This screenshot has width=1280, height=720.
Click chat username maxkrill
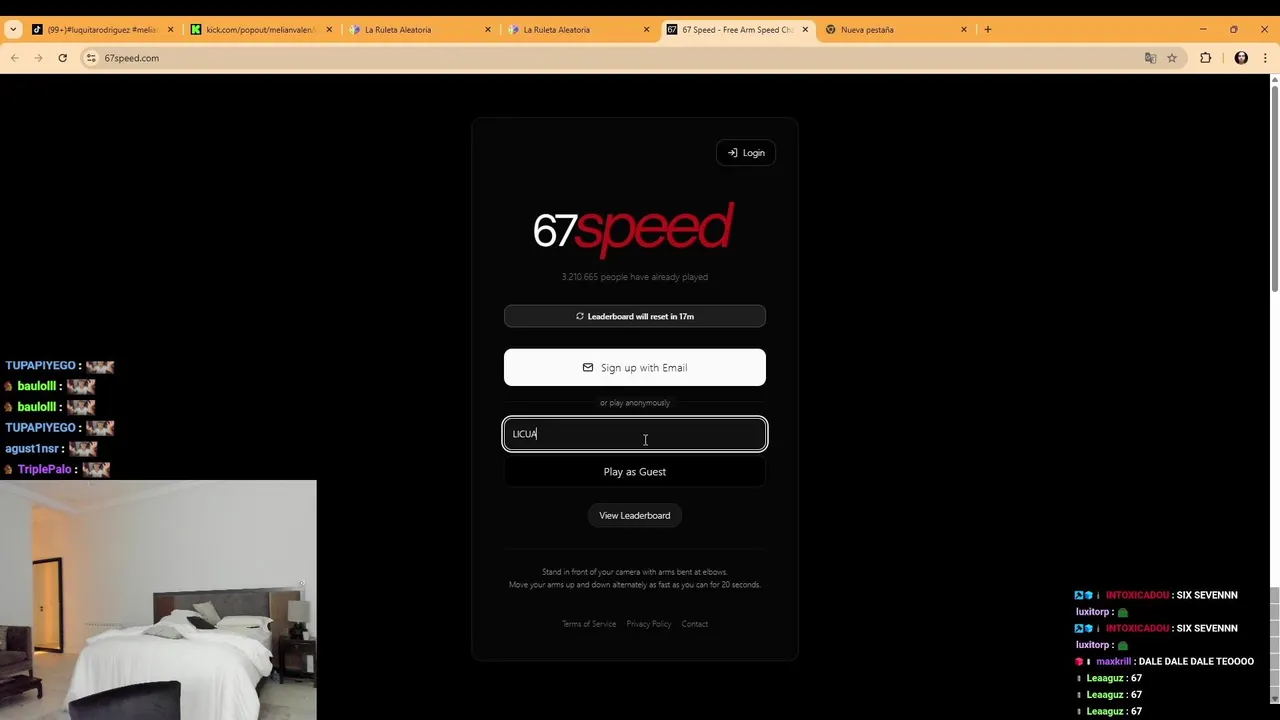click(1114, 662)
